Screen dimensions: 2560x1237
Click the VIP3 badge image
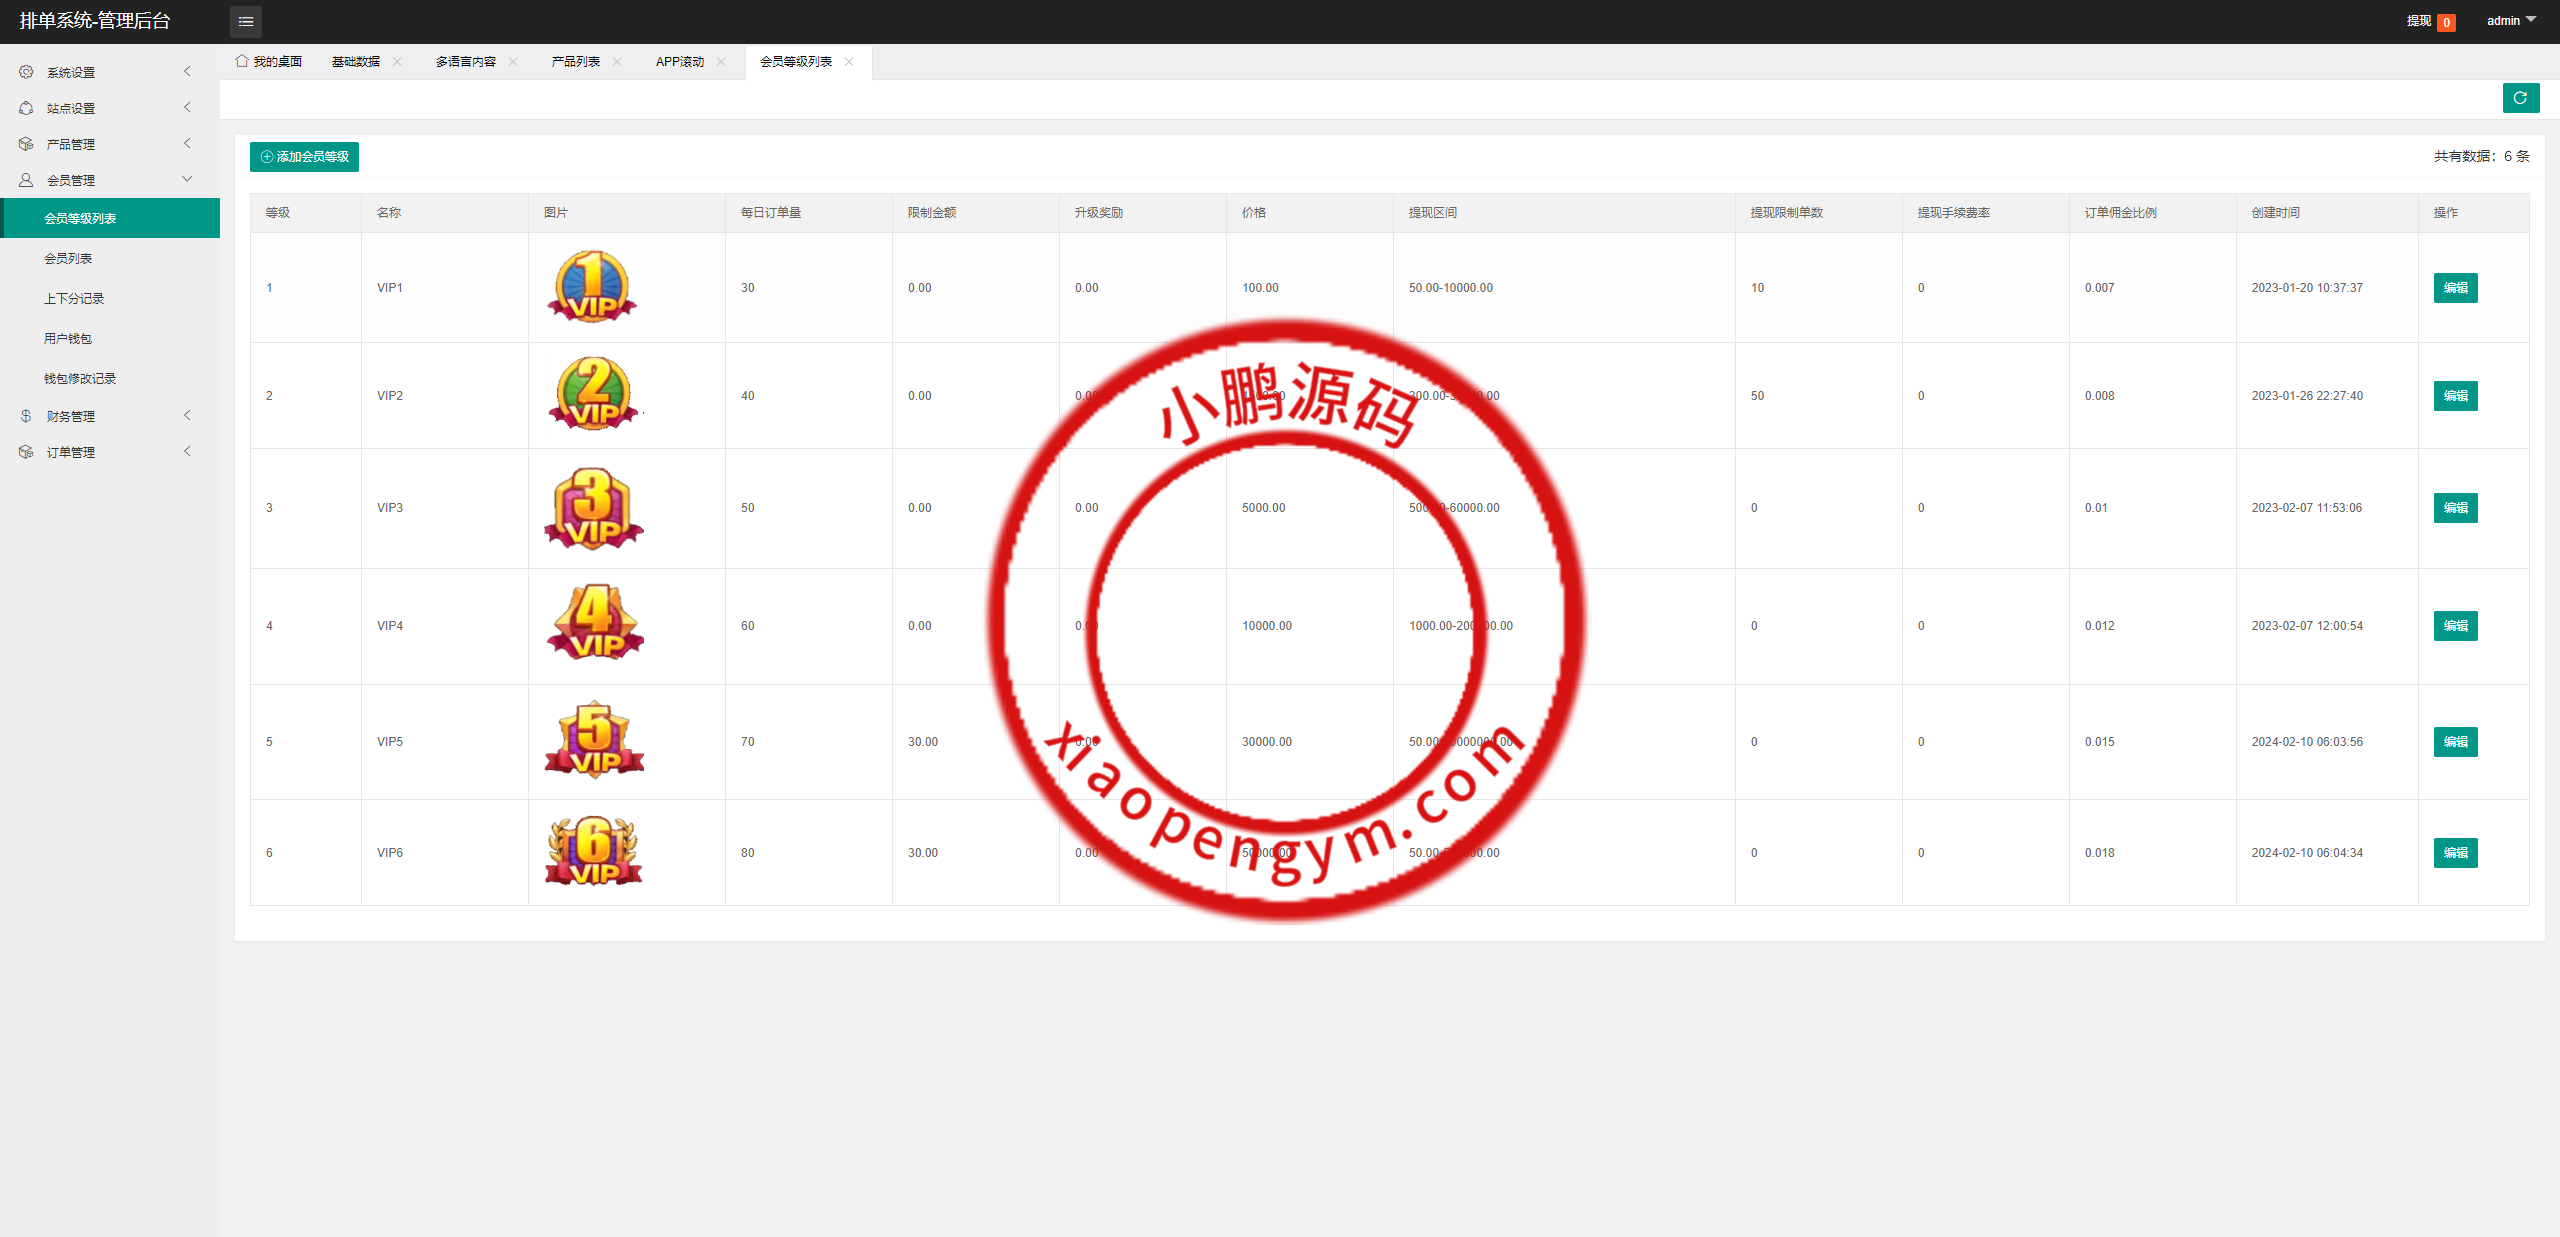tap(594, 508)
